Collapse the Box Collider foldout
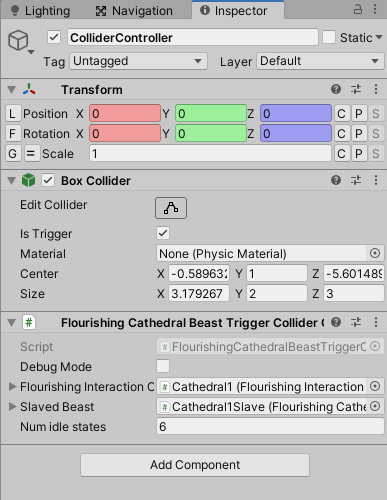Image resolution: width=387 pixels, height=500 pixels. (12, 181)
